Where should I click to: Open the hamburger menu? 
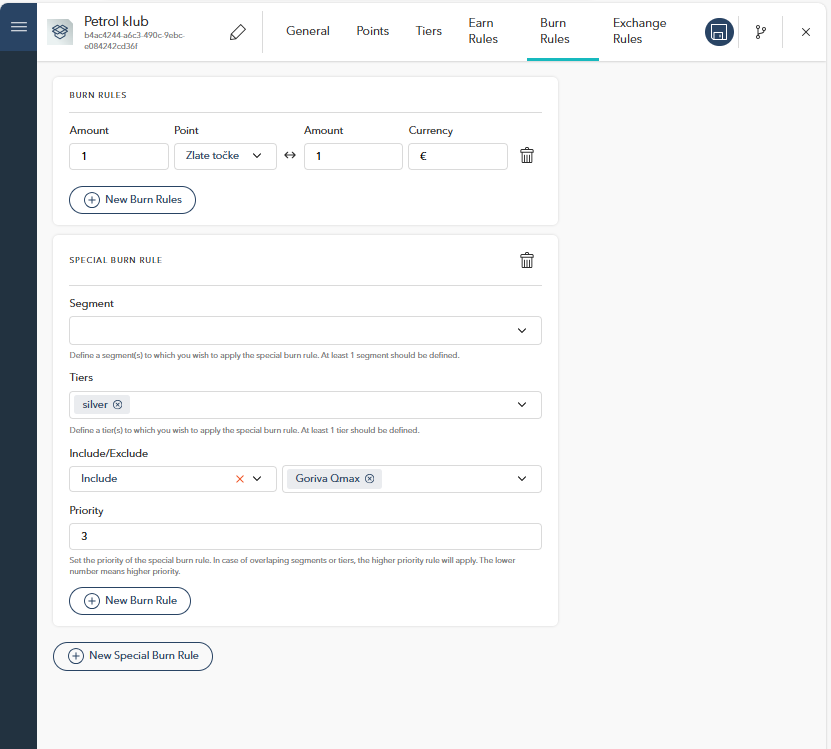pos(19,27)
